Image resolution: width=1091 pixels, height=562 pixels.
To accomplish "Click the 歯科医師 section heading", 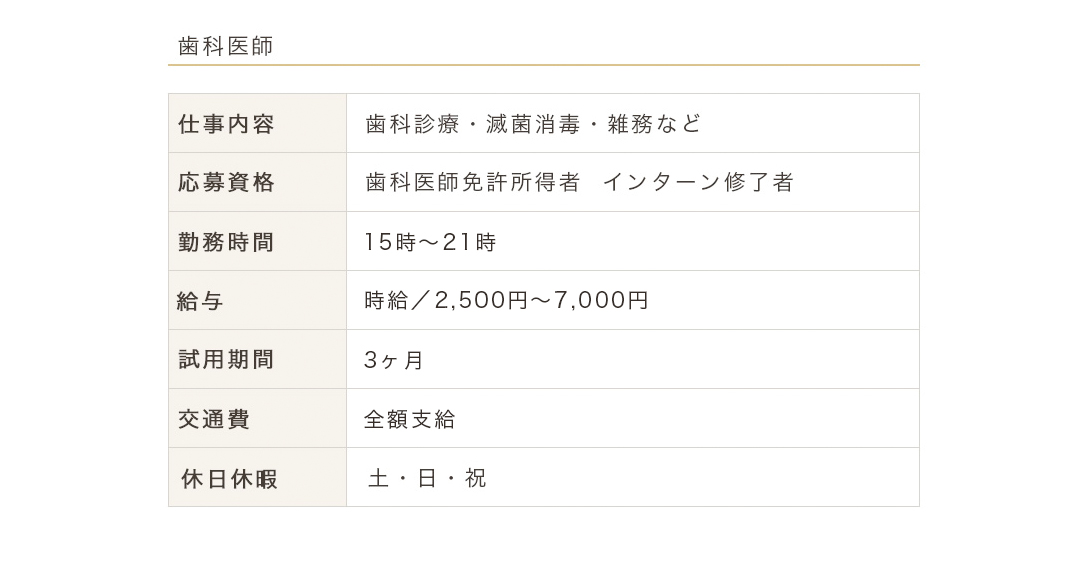I will coord(226,46).
